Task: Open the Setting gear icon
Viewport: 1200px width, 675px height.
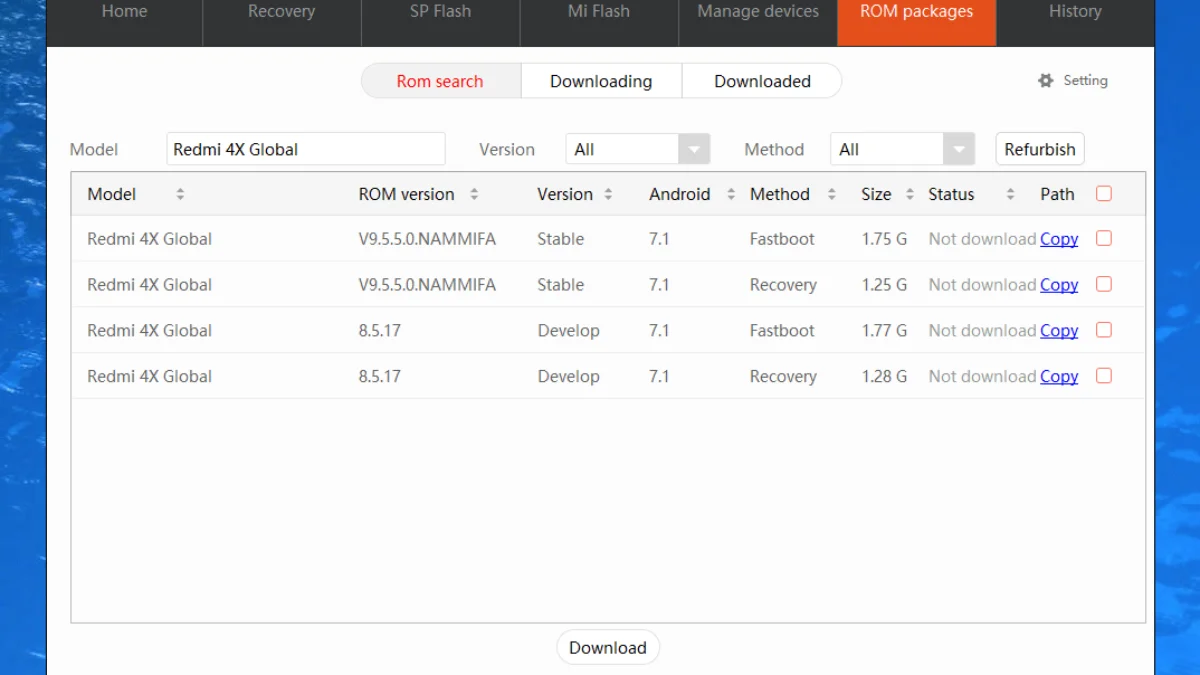Action: (1046, 81)
